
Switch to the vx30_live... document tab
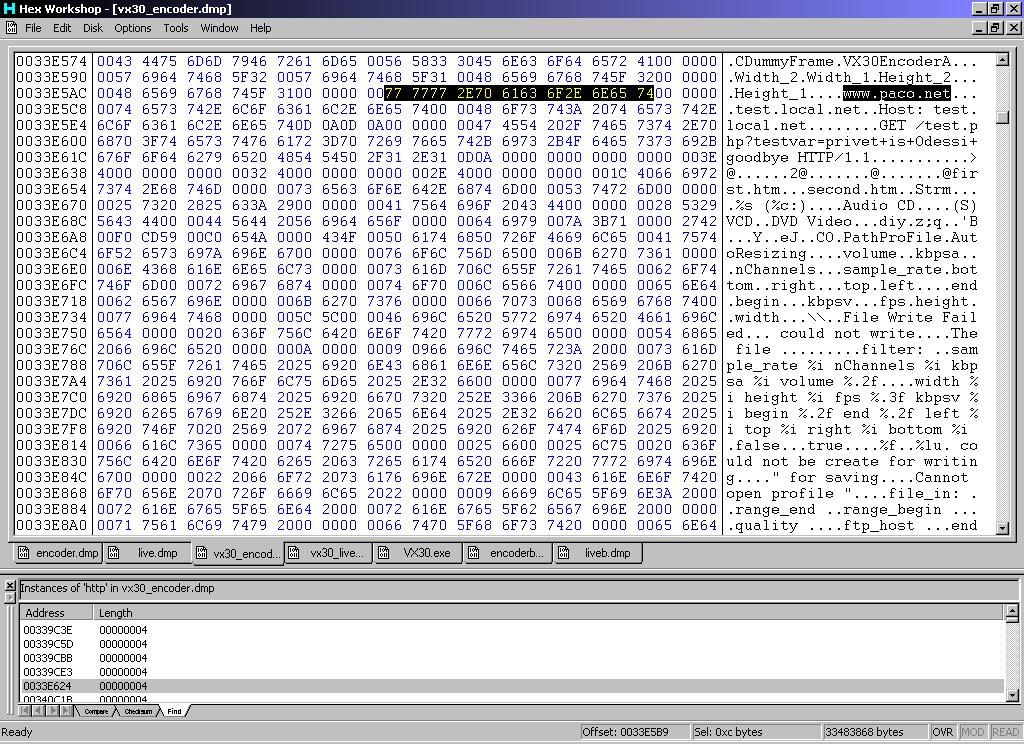pyautogui.click(x=328, y=553)
